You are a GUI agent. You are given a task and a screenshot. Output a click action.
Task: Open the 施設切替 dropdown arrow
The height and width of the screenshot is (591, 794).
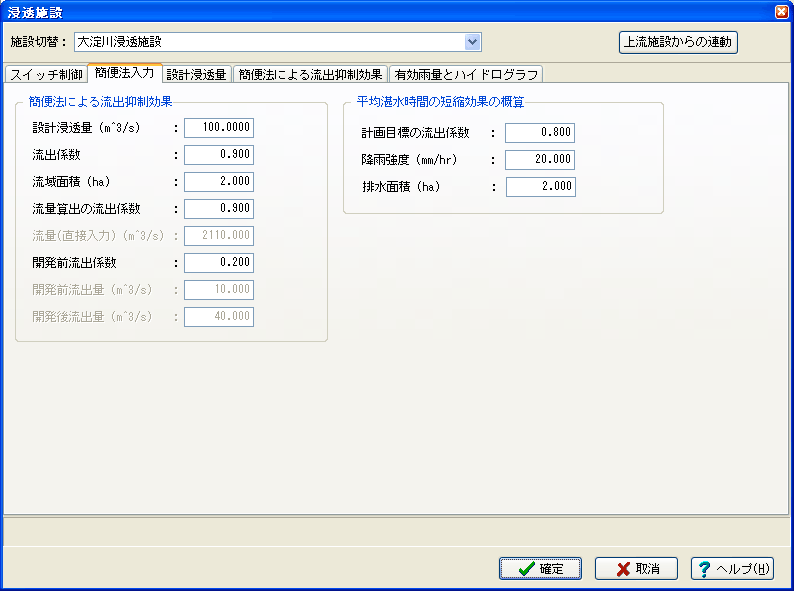tap(472, 42)
